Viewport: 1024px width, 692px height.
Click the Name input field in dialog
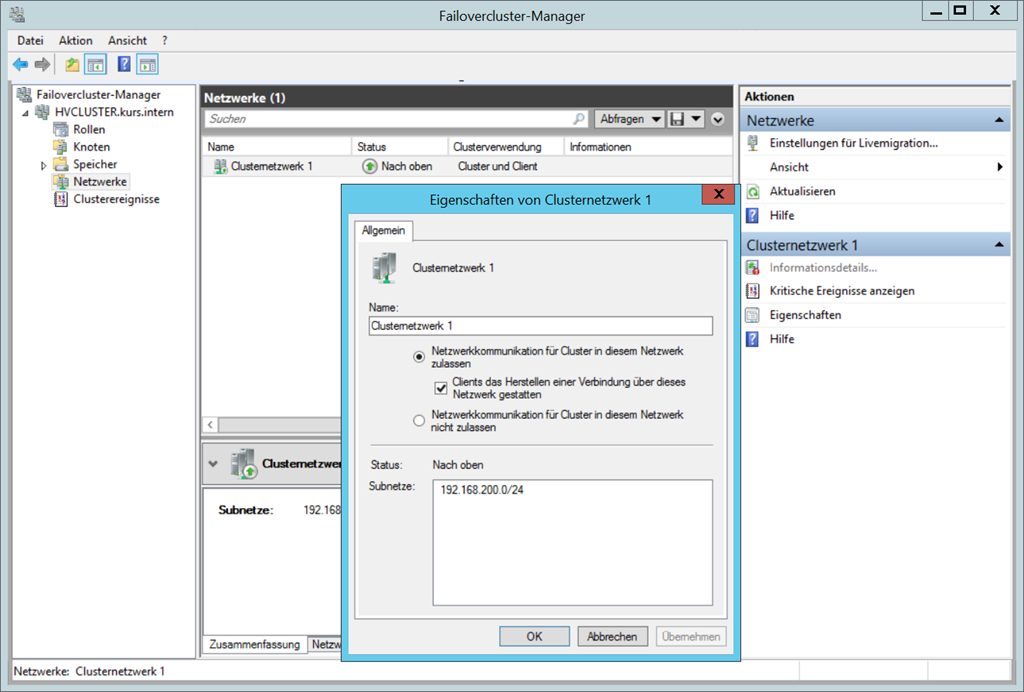[540, 326]
